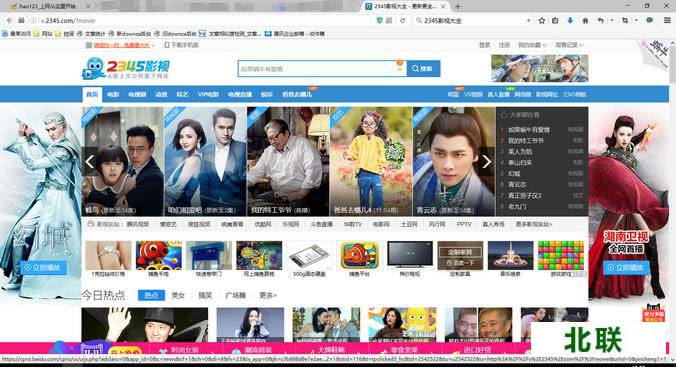Image resolution: width=676 pixels, height=367 pixels.
Task: Show next carousel slide with right arrow
Action: 487,162
